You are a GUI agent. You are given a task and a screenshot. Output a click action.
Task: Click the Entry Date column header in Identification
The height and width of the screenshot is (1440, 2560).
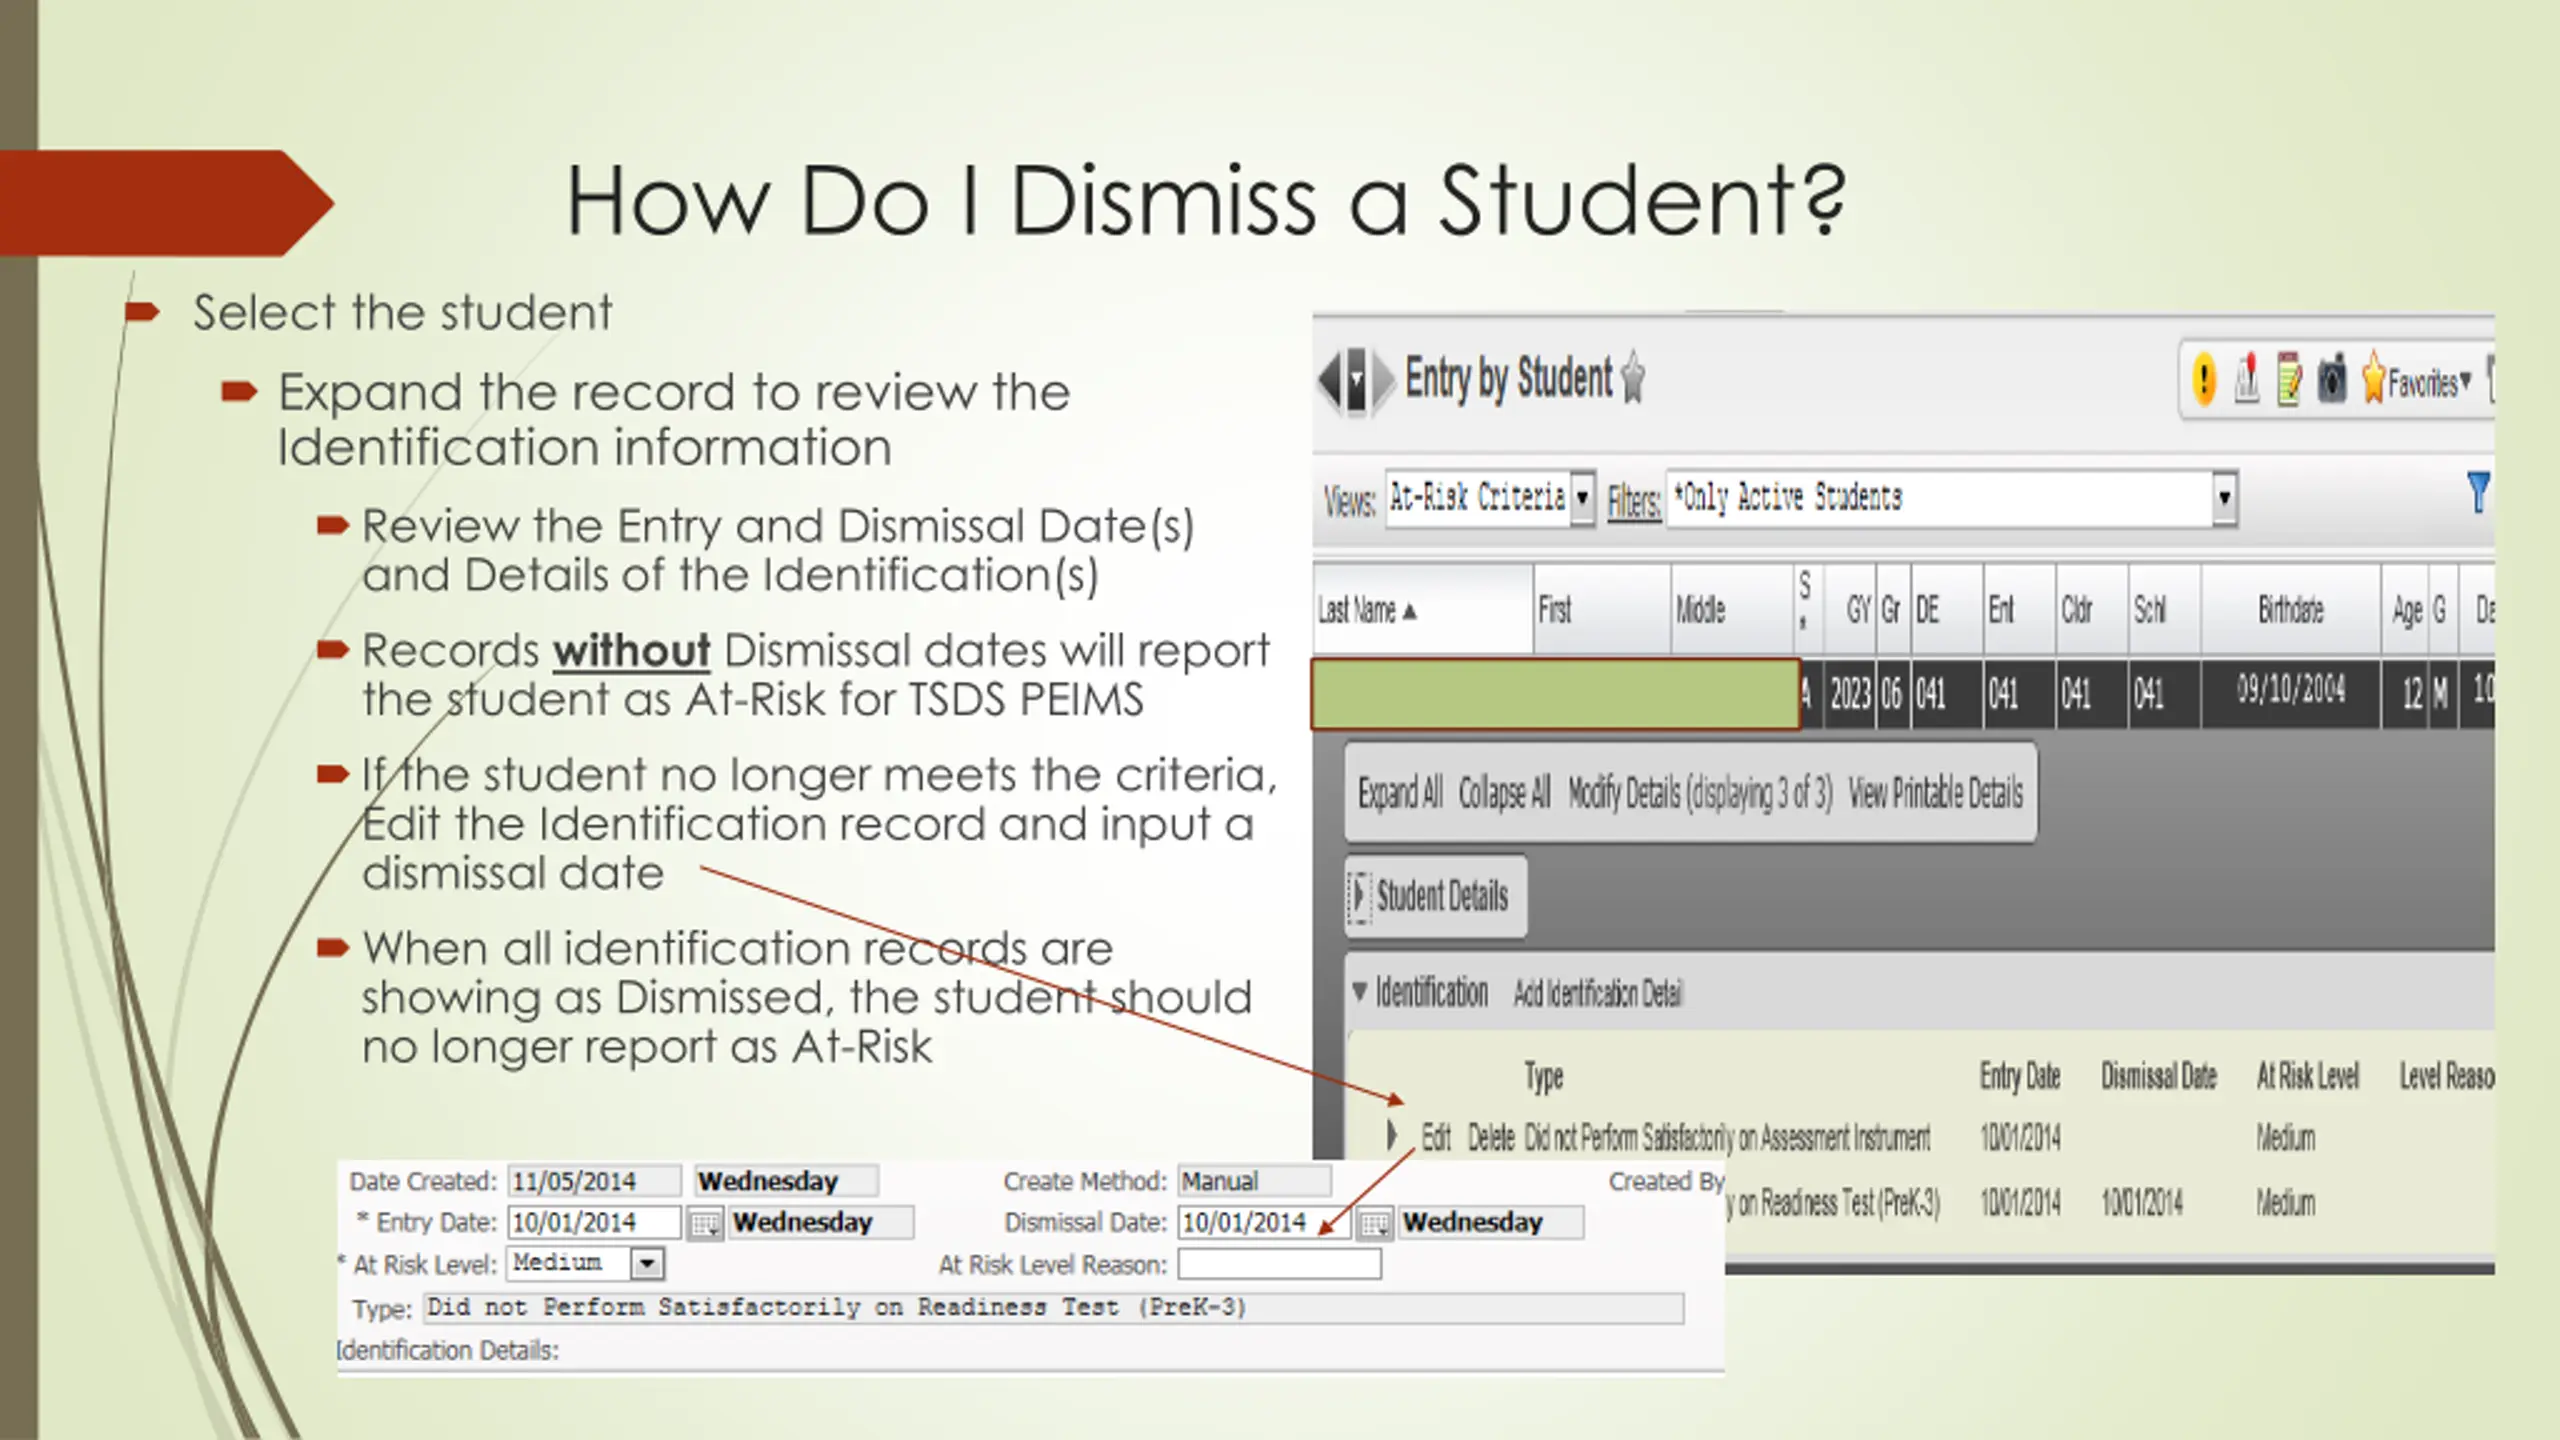2020,1076
